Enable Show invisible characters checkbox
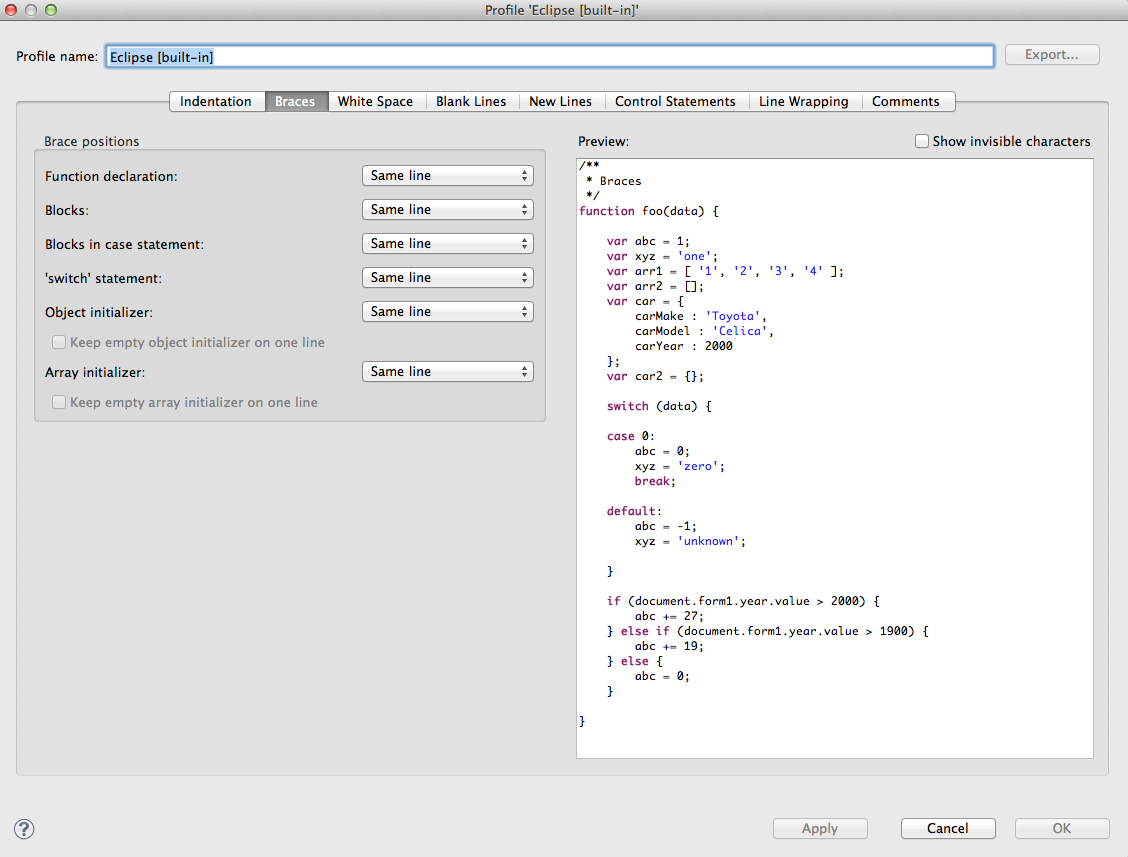1128x857 pixels. tap(922, 142)
